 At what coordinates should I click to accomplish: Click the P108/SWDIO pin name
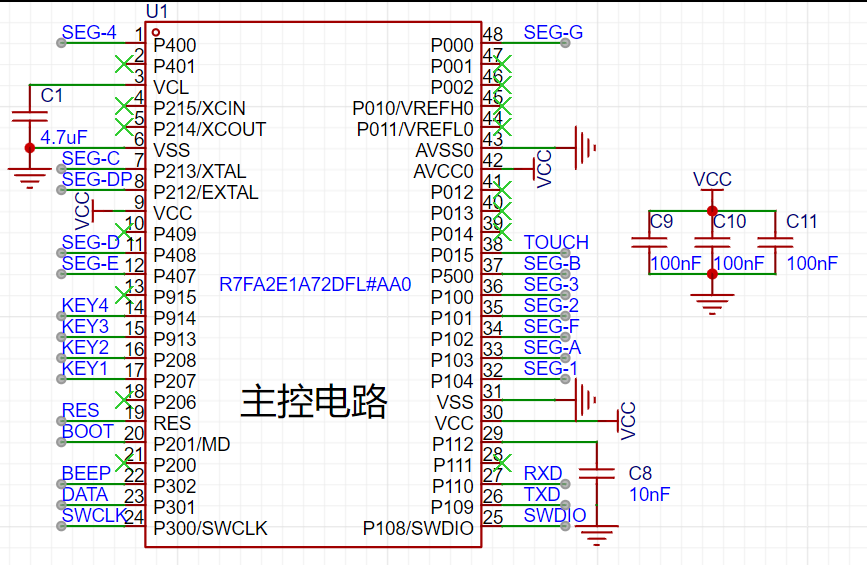pos(418,529)
